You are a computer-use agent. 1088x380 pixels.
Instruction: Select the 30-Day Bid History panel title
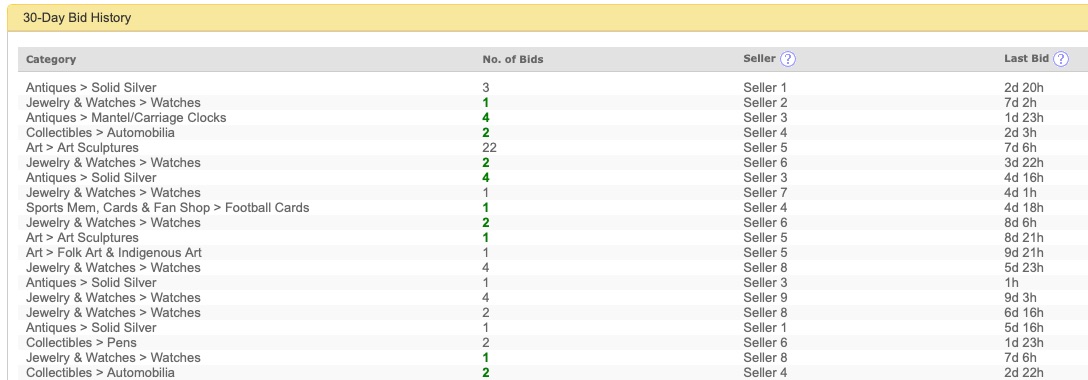click(77, 19)
